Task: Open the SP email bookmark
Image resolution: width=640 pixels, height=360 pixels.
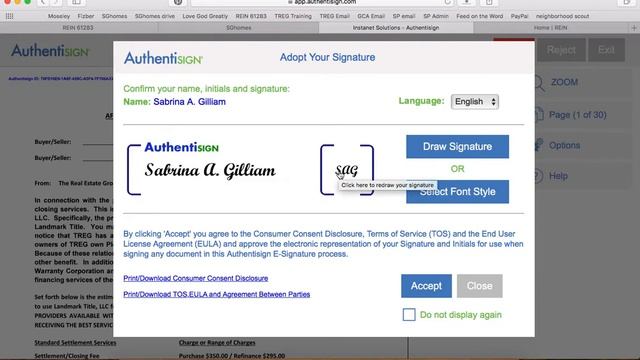Action: tap(404, 16)
